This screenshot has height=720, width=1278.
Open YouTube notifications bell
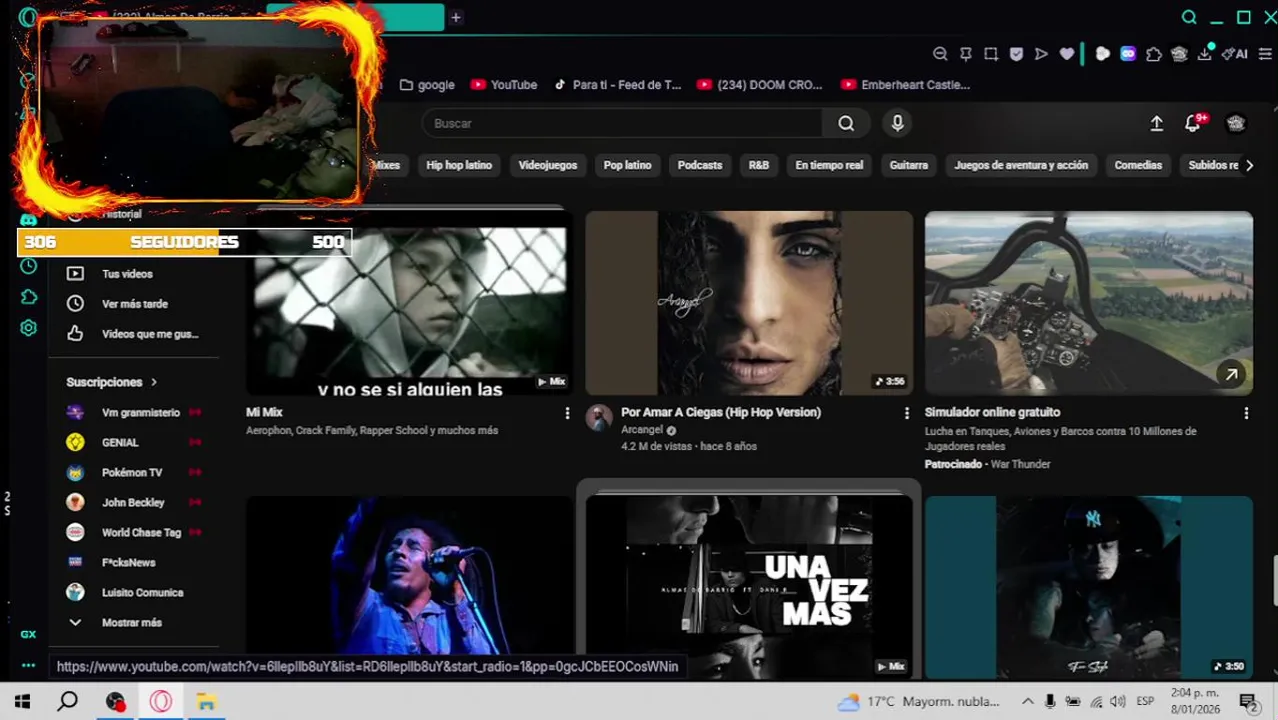click(1193, 123)
